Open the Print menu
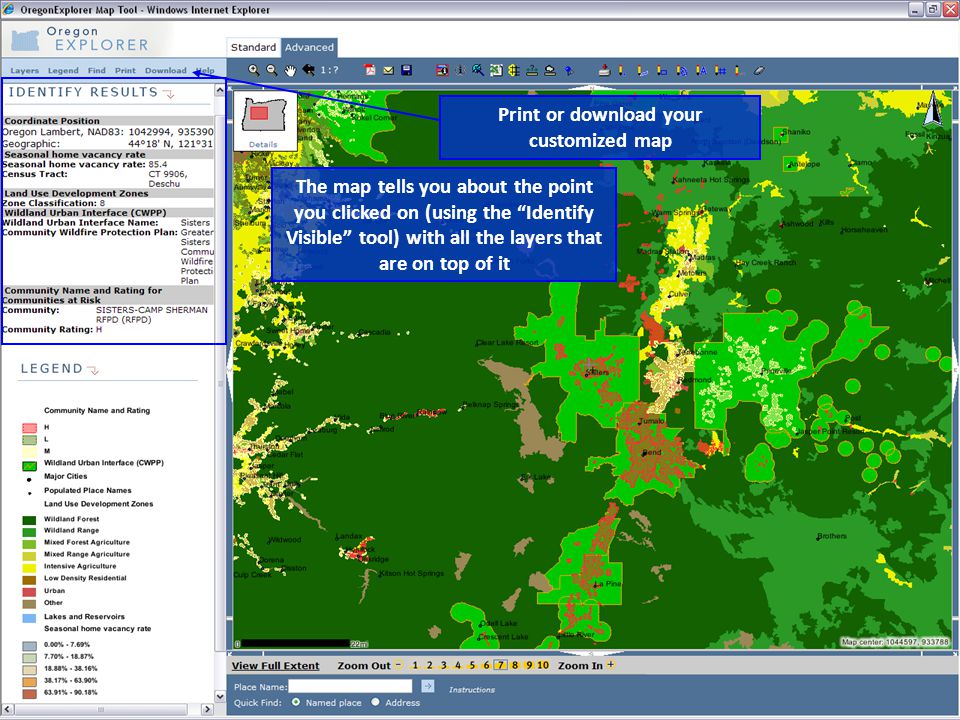This screenshot has height=720, width=960. [125, 70]
